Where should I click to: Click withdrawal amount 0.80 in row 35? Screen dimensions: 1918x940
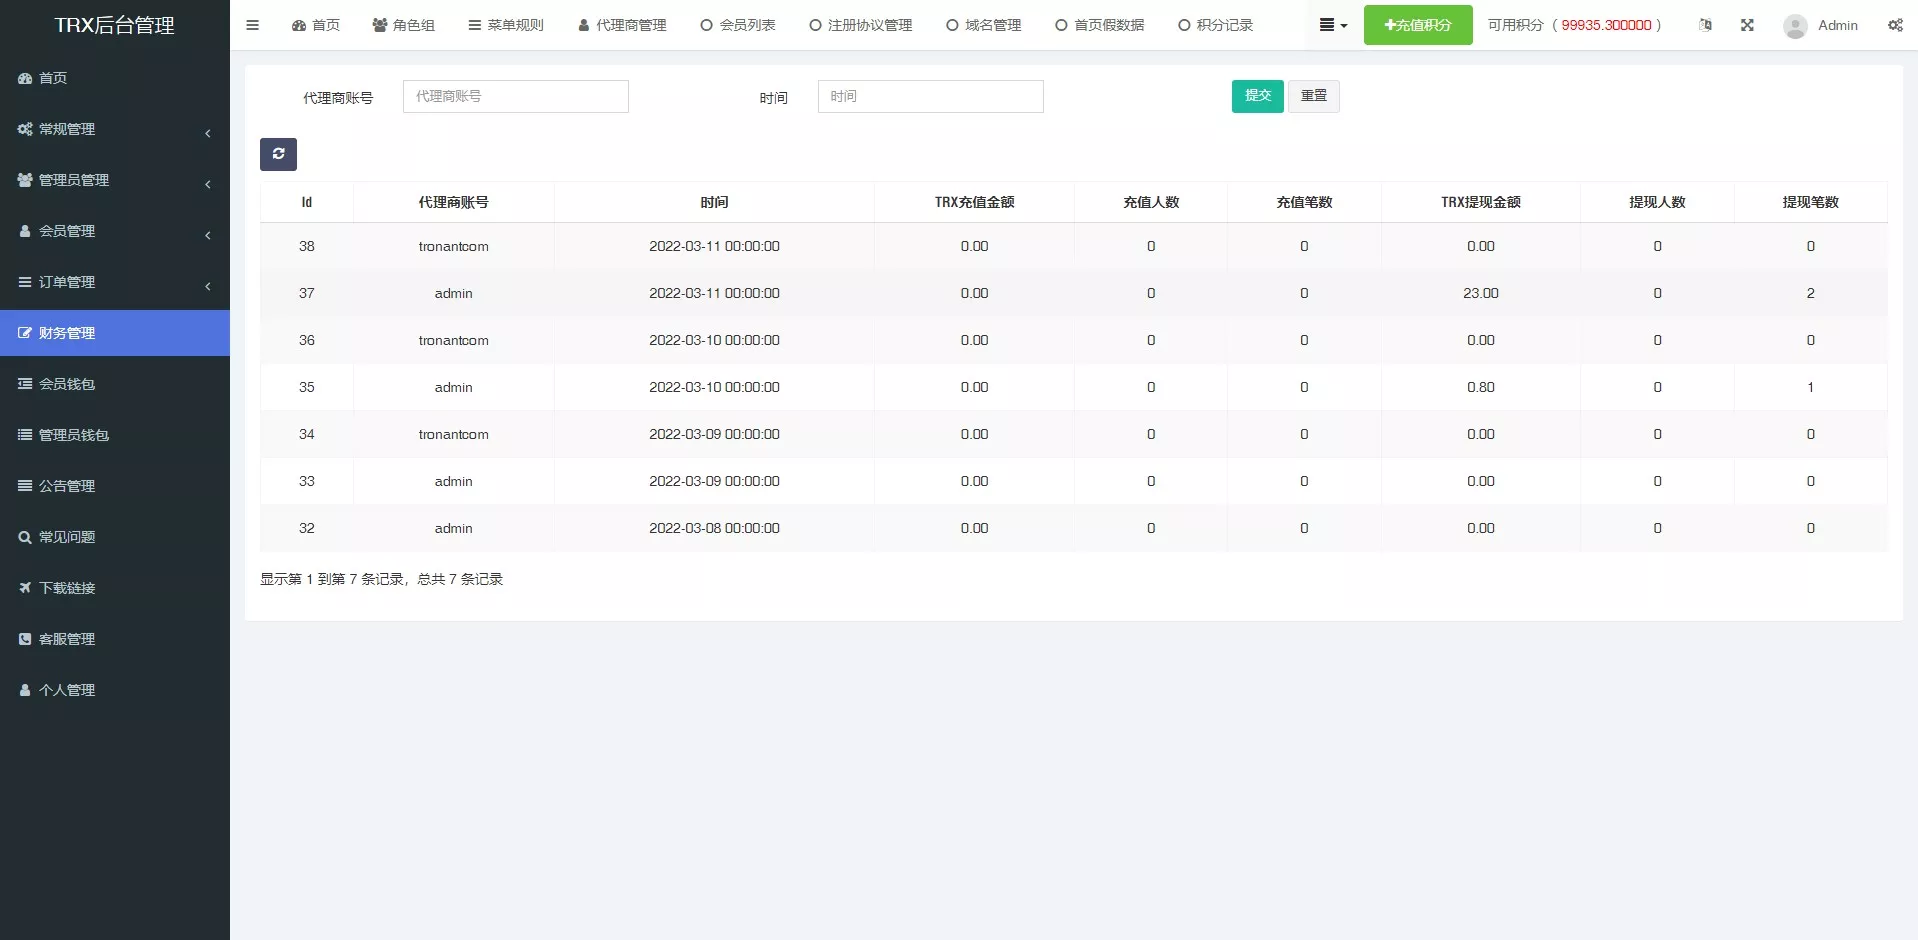(1481, 387)
